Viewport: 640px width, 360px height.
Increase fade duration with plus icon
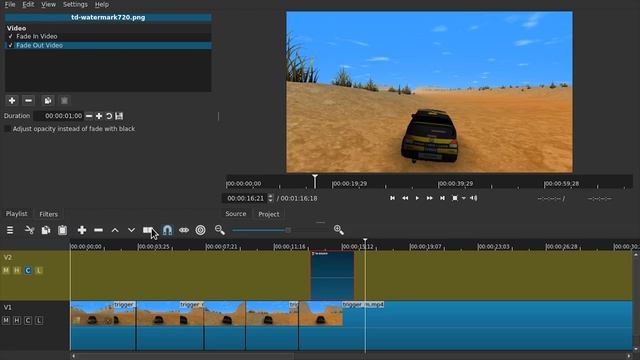[x=99, y=116]
